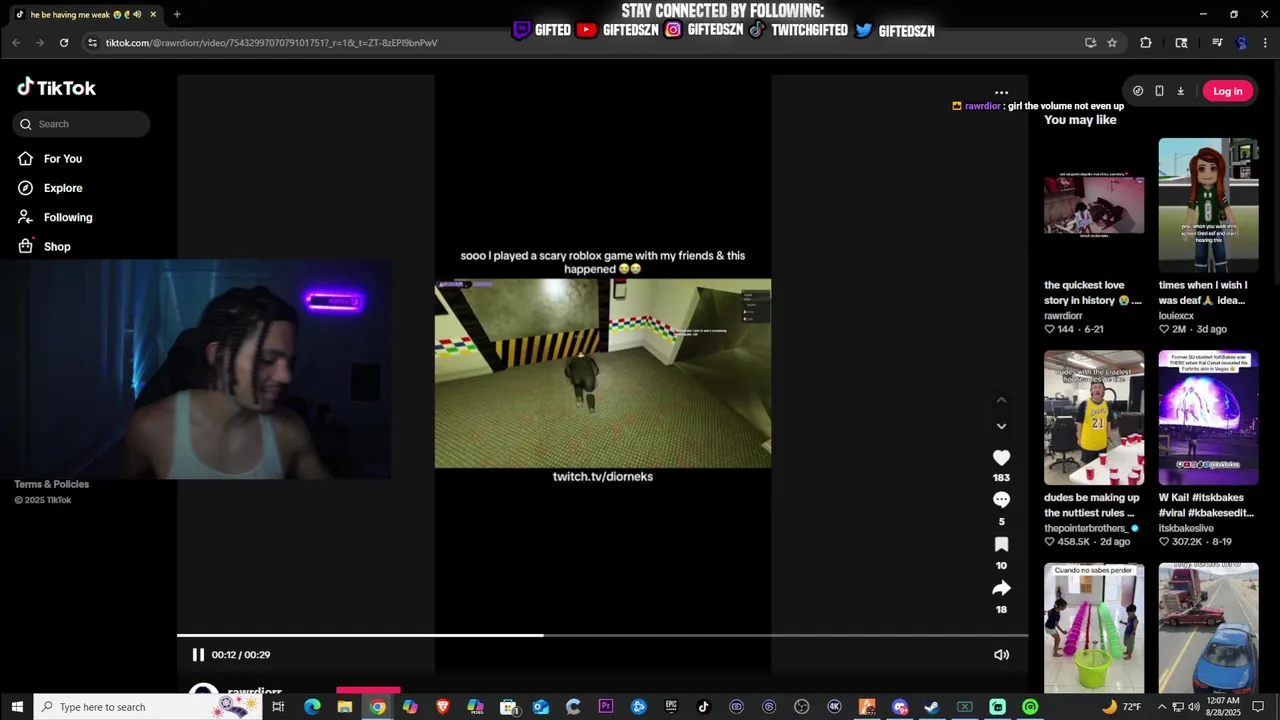Image resolution: width=1280 pixels, height=720 pixels.
Task: Open File Explorer from taskbar
Action: [345, 707]
